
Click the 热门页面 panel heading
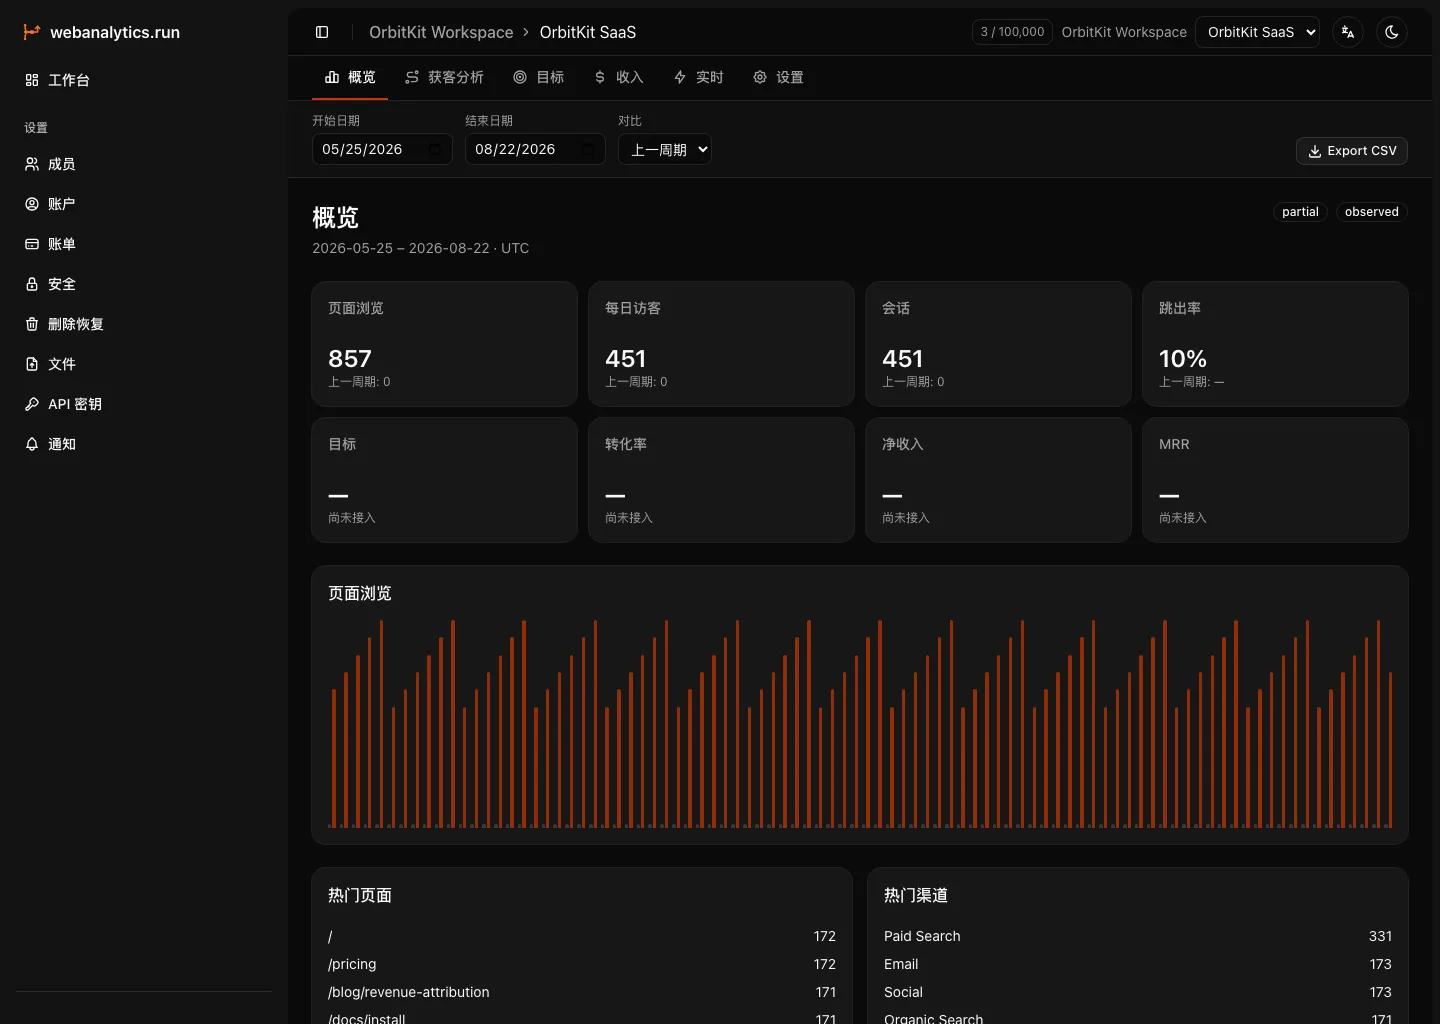coord(360,895)
